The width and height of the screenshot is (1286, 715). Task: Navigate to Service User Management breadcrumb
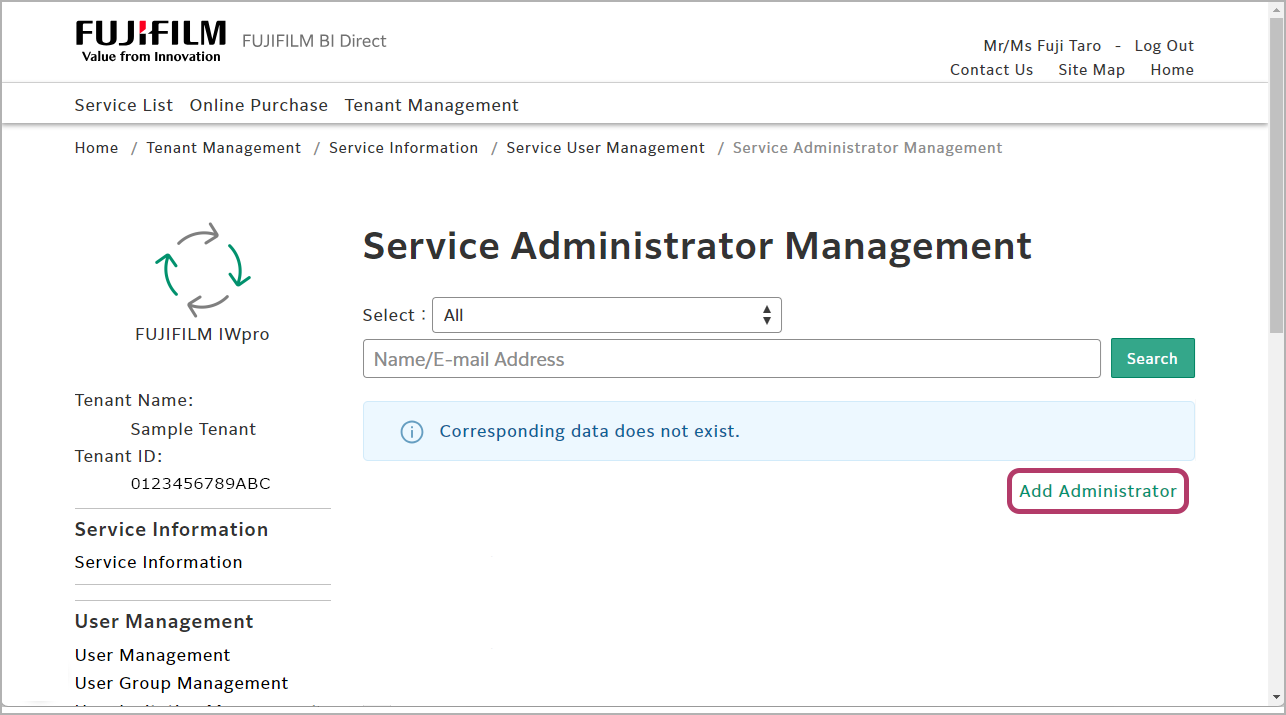(605, 148)
